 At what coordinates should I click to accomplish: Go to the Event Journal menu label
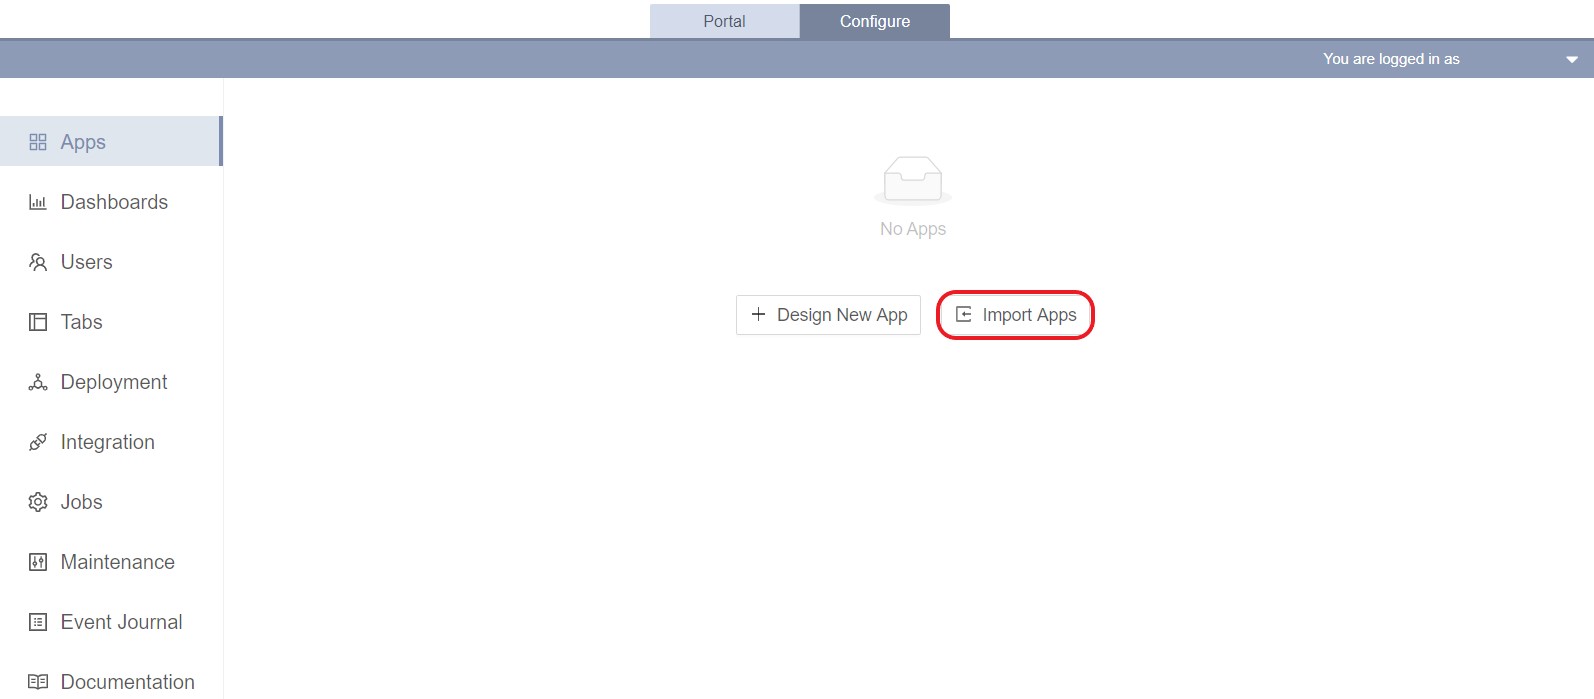tap(121, 622)
